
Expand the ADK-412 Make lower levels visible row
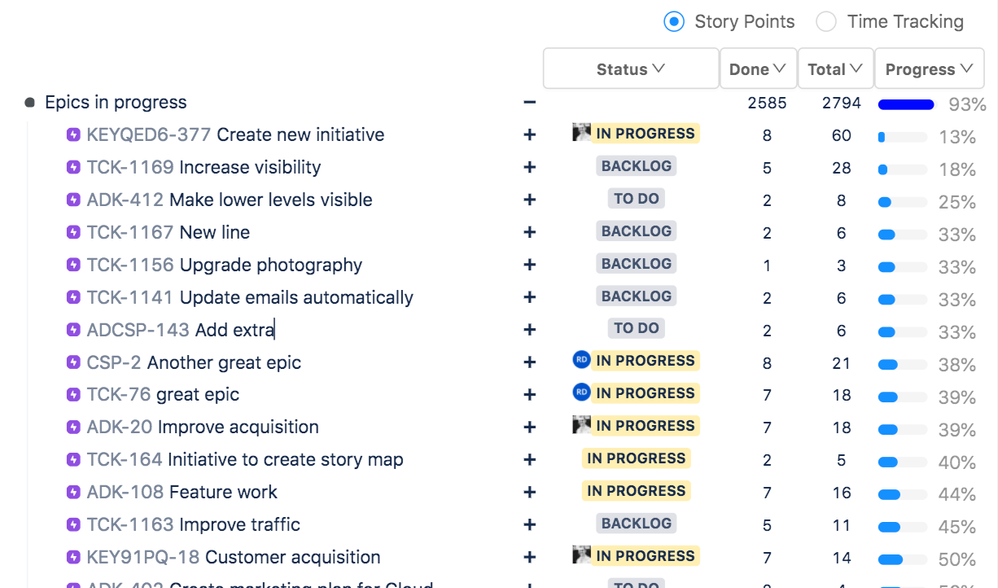pos(530,200)
